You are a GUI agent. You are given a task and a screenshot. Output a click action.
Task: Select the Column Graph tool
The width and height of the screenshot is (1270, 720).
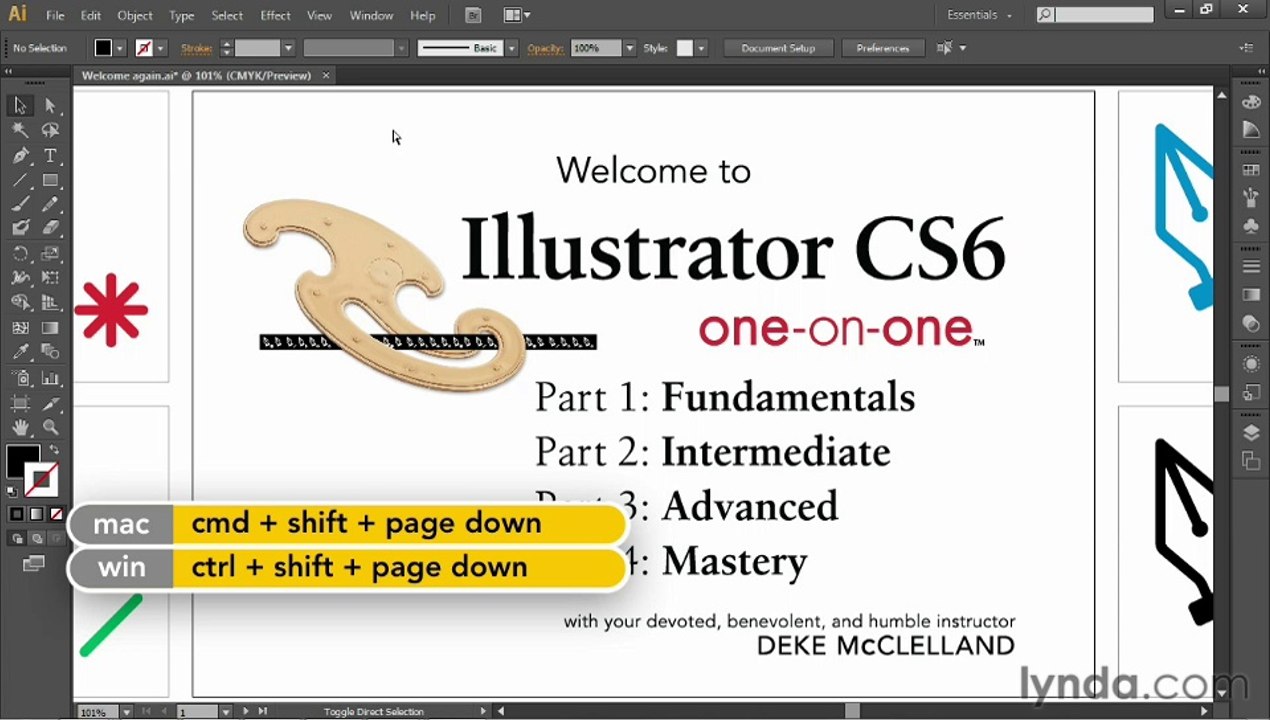tap(50, 379)
